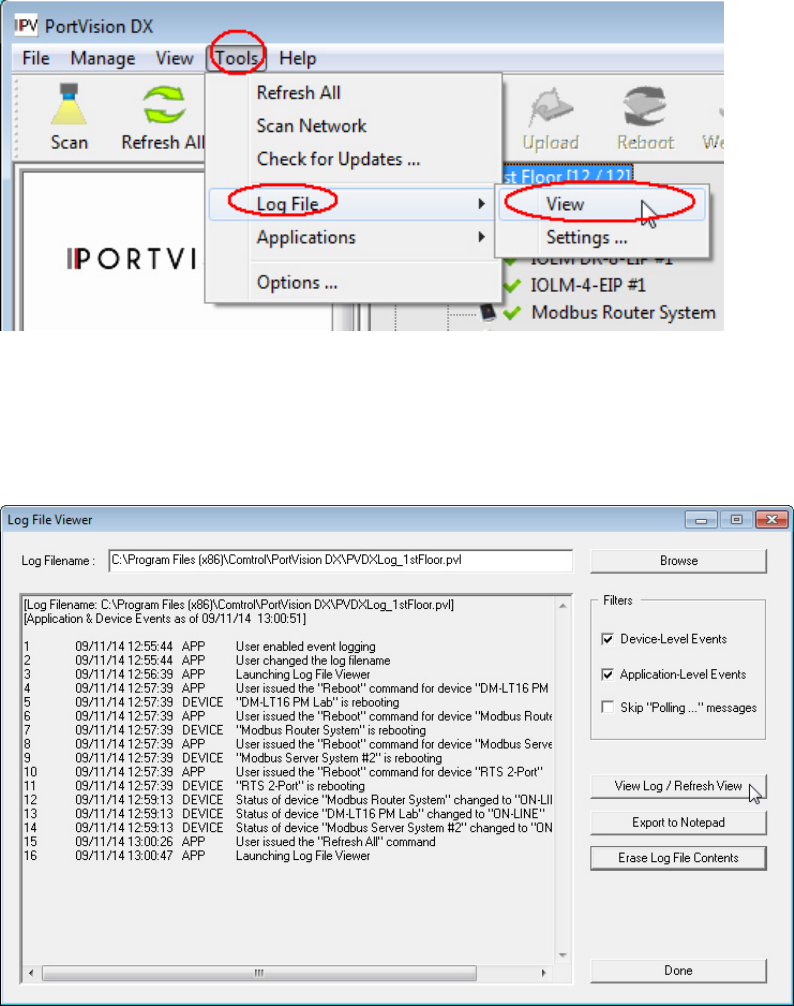Viewport: 794px width, 1006px height.
Task: Open the File menu
Action: click(x=36, y=58)
